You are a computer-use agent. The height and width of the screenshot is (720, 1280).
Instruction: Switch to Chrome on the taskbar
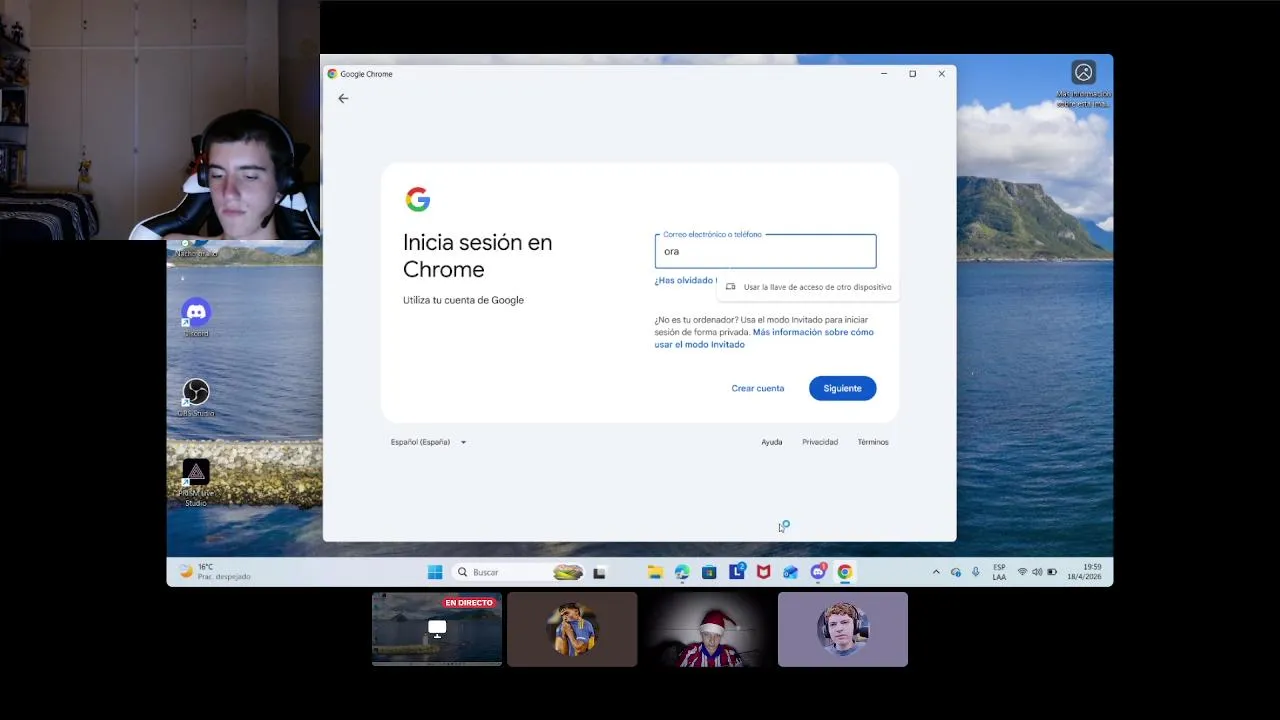click(x=845, y=572)
